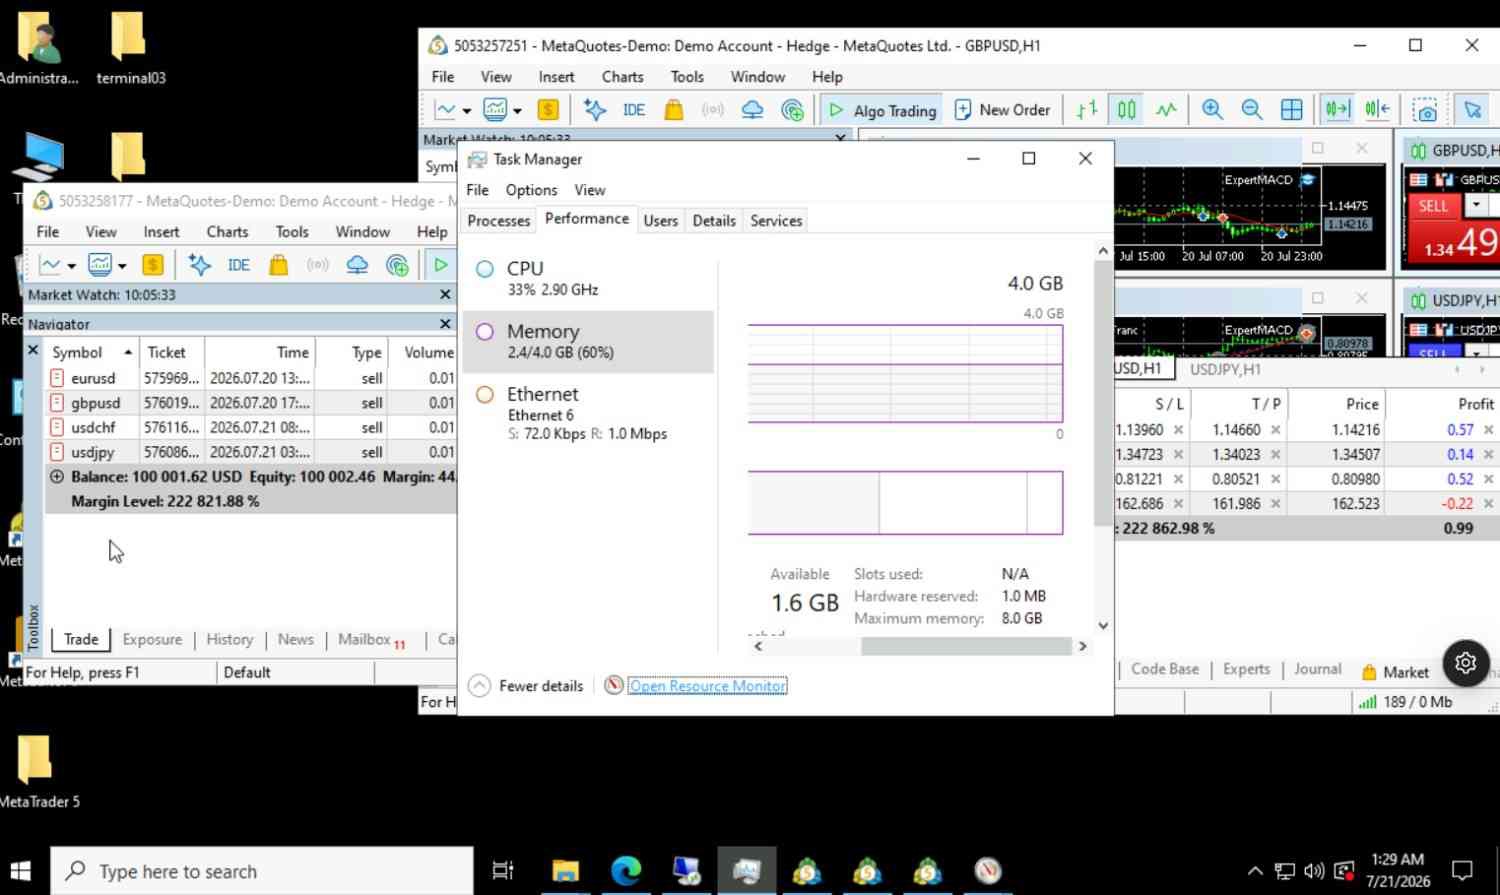Screen dimensions: 1500x895
Task: Click profiles icon in small MetaTrader window toolbar
Action: tap(99, 265)
